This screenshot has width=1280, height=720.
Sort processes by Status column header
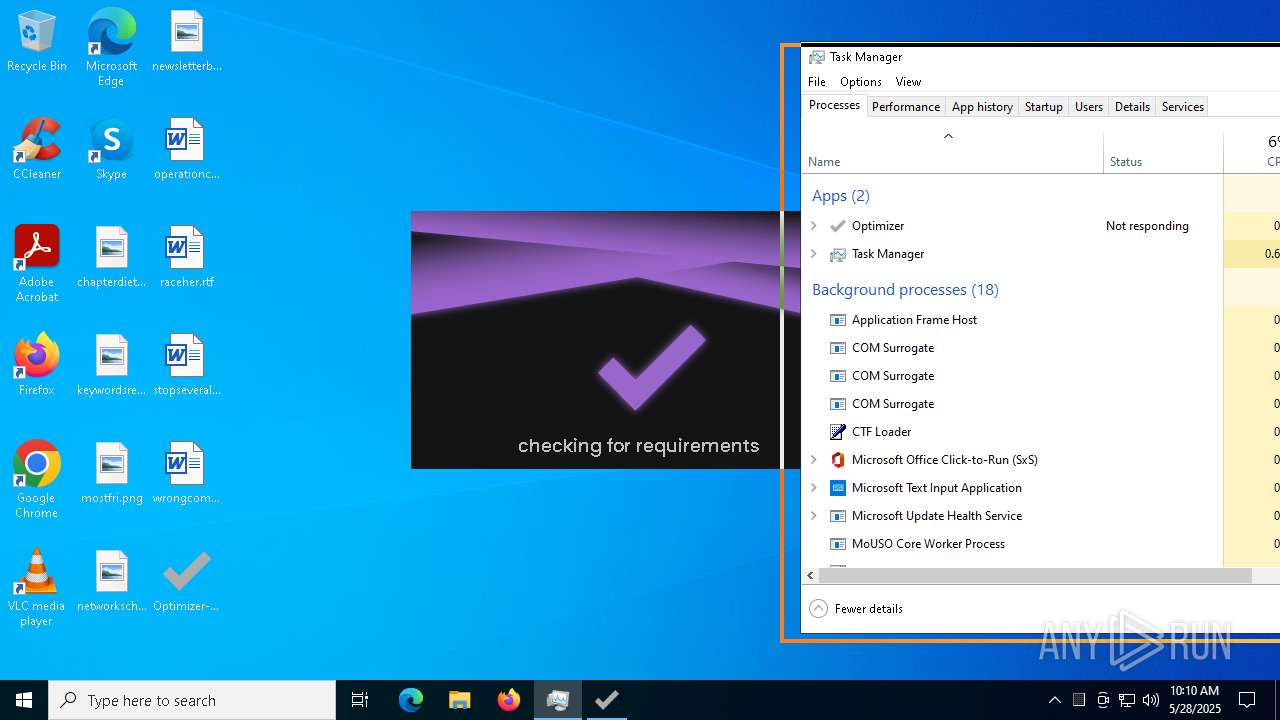1164,152
